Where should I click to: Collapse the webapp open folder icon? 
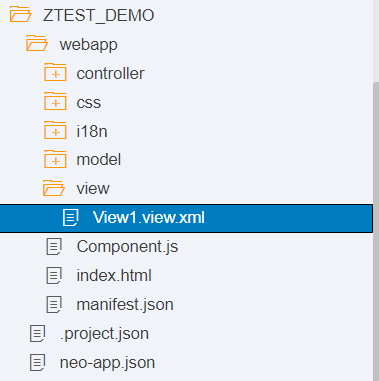(x=37, y=44)
